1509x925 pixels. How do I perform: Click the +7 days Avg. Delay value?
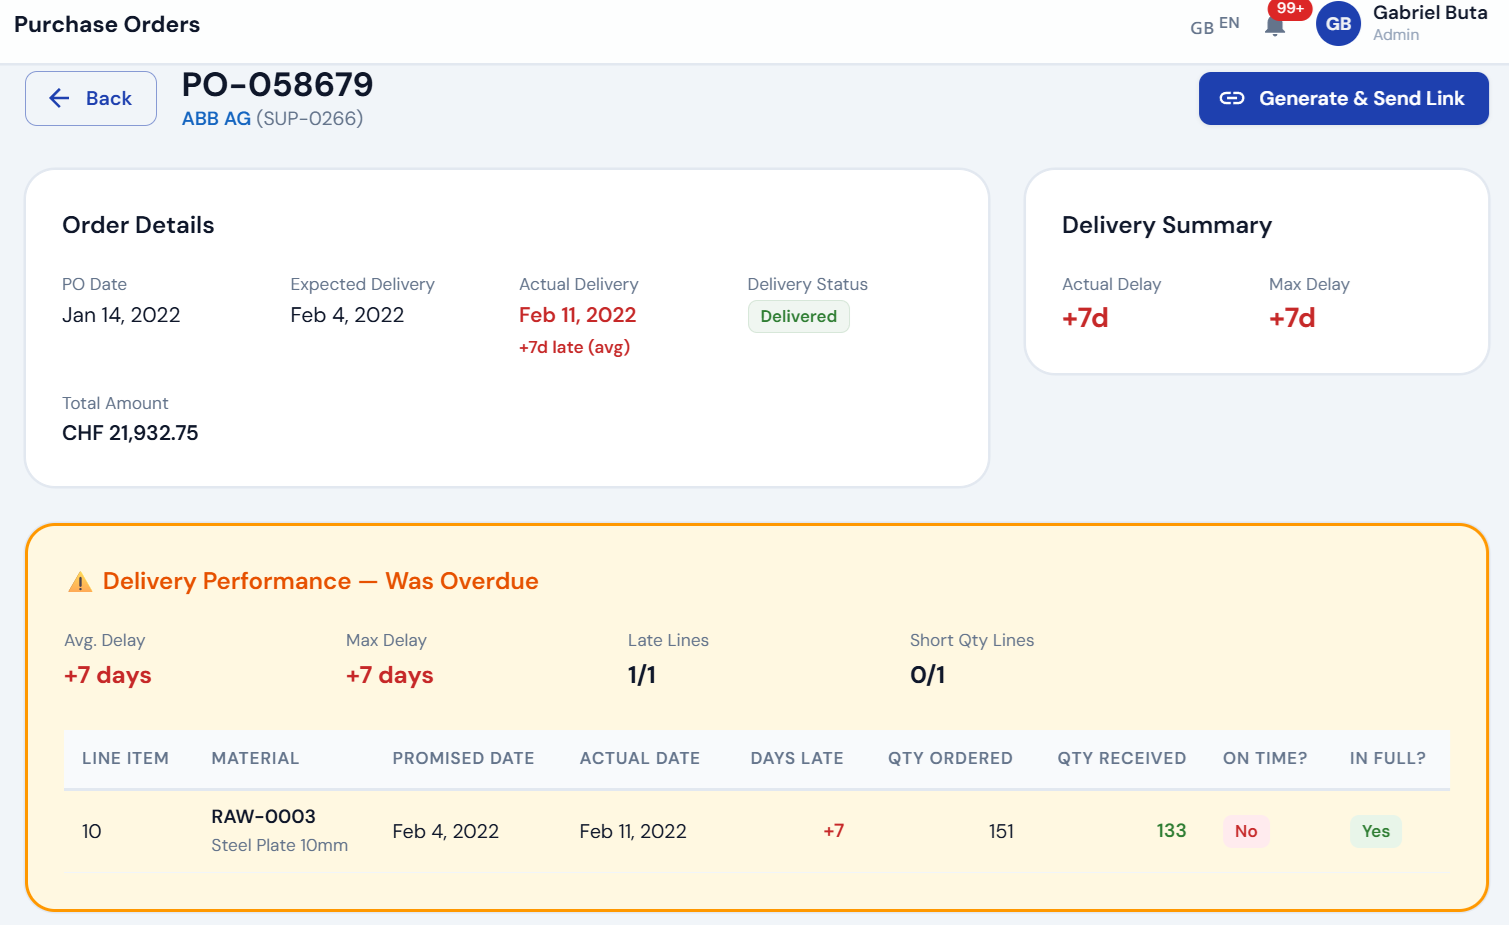click(107, 674)
